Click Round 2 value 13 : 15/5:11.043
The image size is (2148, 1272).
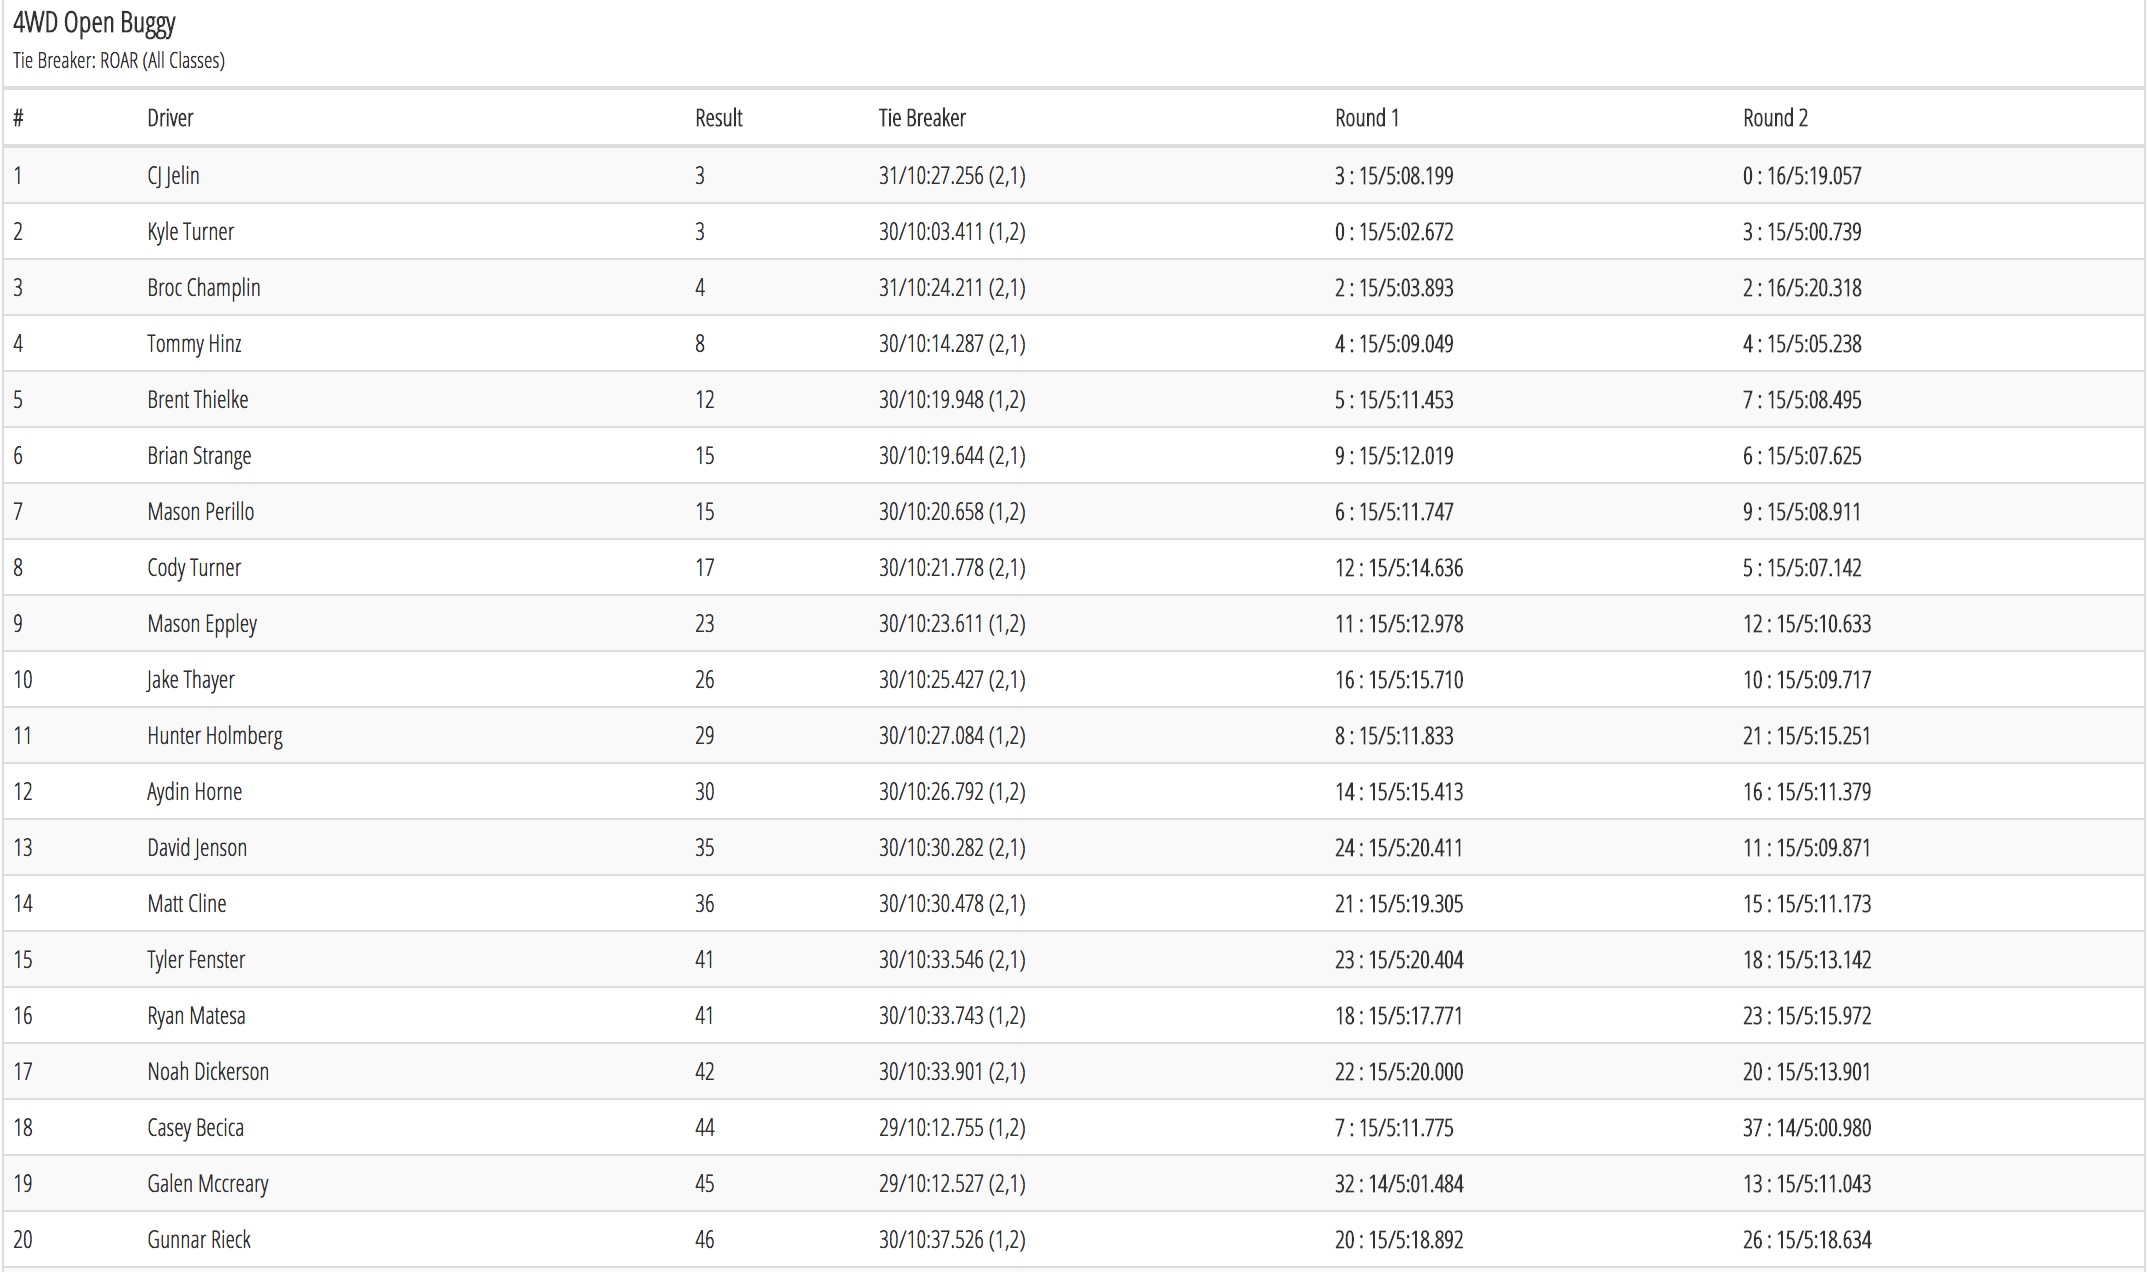tap(1807, 1184)
